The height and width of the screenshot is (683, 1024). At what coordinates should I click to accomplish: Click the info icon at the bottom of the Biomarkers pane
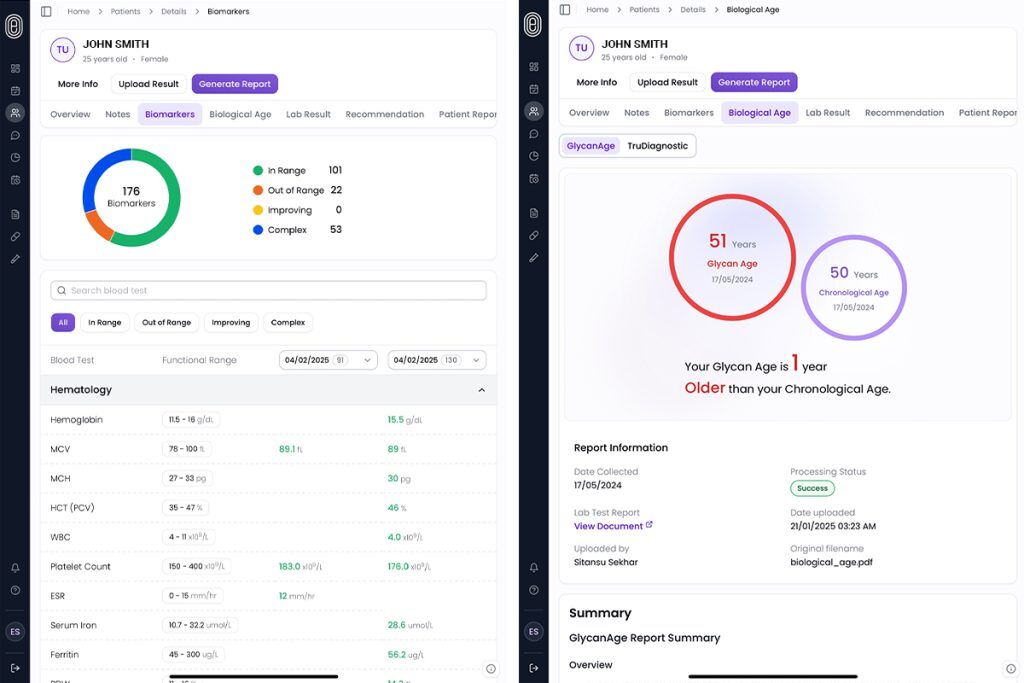pos(491,669)
